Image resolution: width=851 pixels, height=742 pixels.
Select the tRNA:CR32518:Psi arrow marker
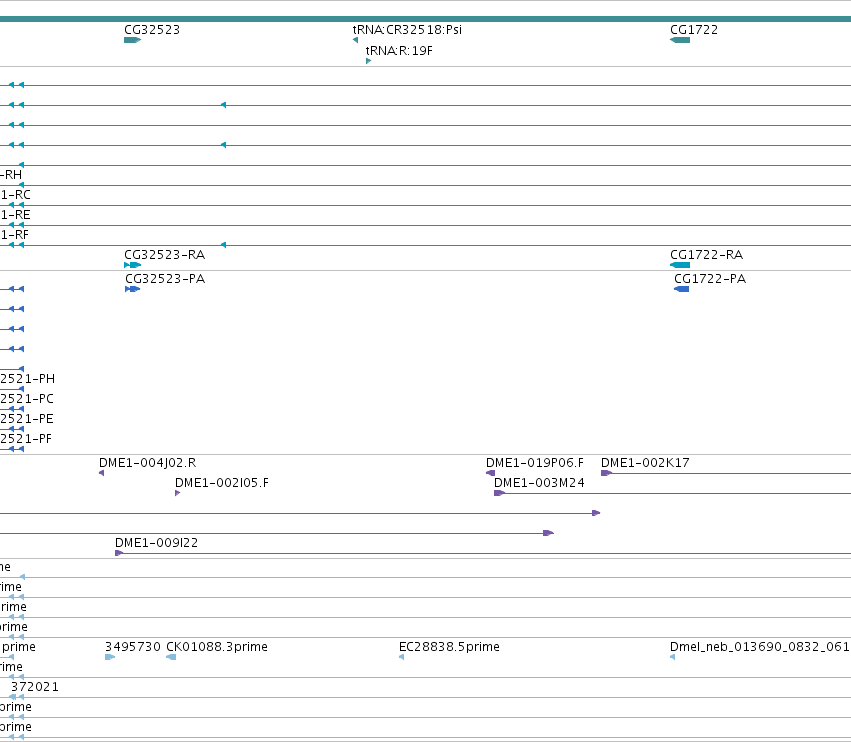[x=355, y=40]
